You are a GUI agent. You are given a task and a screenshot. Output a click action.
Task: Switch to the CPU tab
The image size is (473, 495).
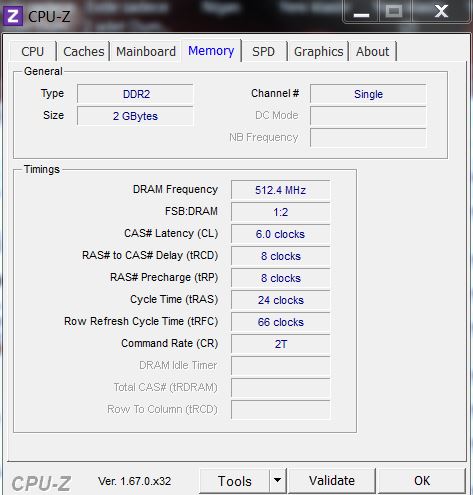[x=33, y=52]
